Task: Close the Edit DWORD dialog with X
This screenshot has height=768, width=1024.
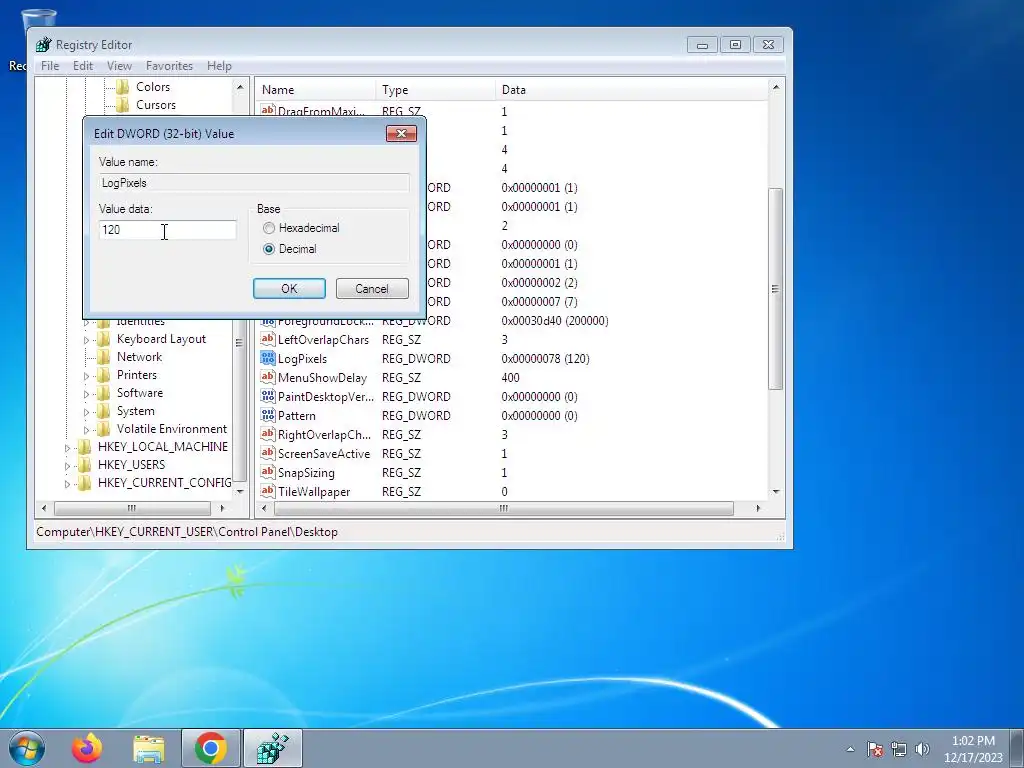Action: click(402, 134)
